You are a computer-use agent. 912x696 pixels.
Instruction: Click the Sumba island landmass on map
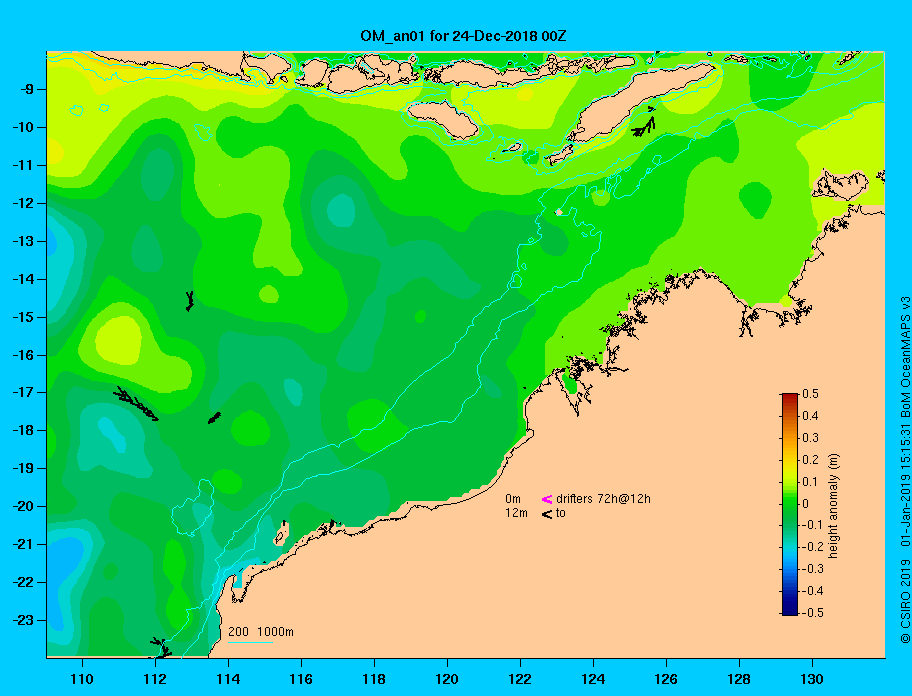click(x=443, y=119)
